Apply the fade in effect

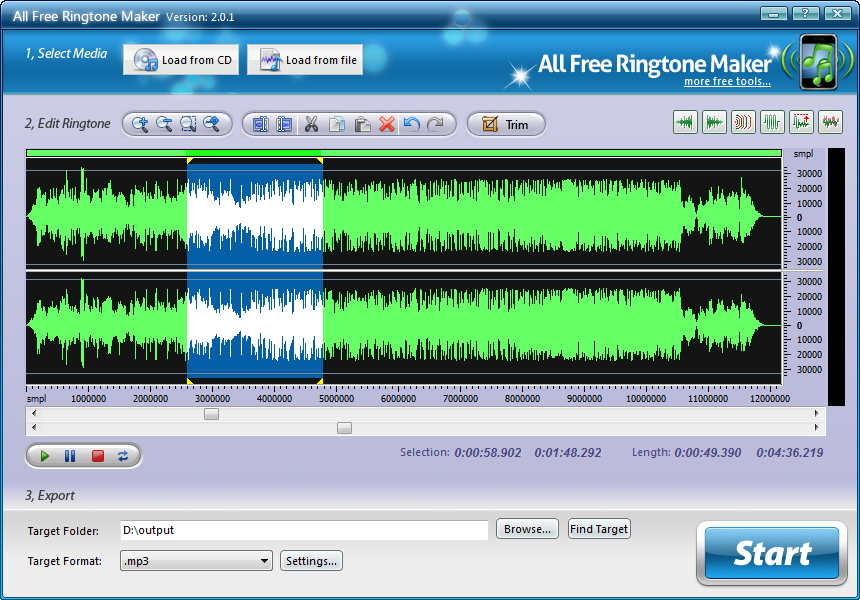point(685,122)
